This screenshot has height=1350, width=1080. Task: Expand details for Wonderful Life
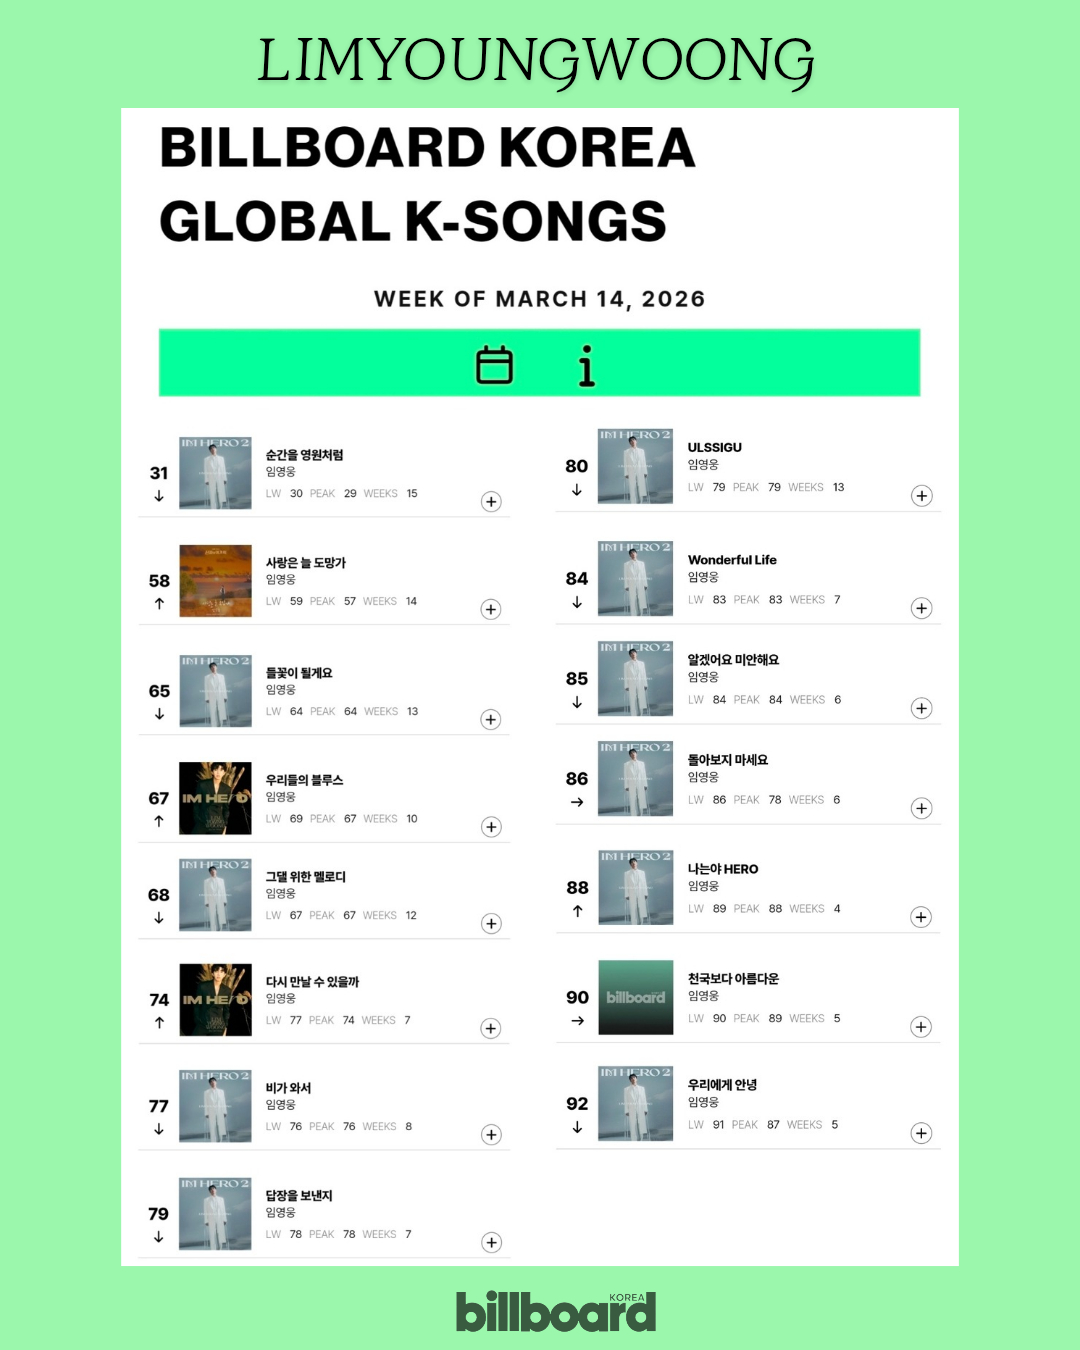coord(922,608)
